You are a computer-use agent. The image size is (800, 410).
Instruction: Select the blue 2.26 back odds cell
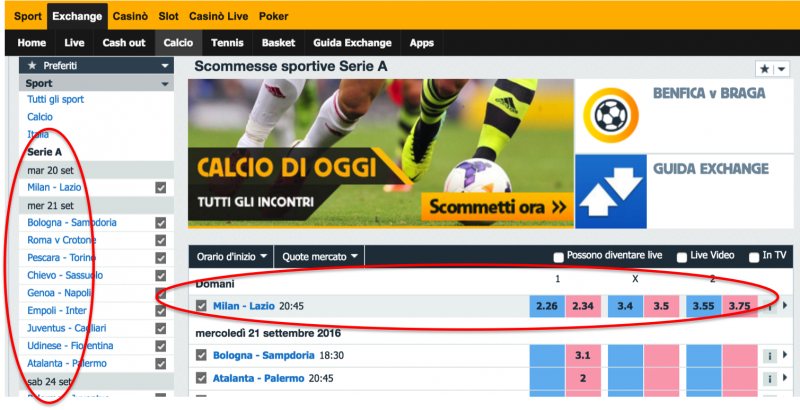coord(547,306)
